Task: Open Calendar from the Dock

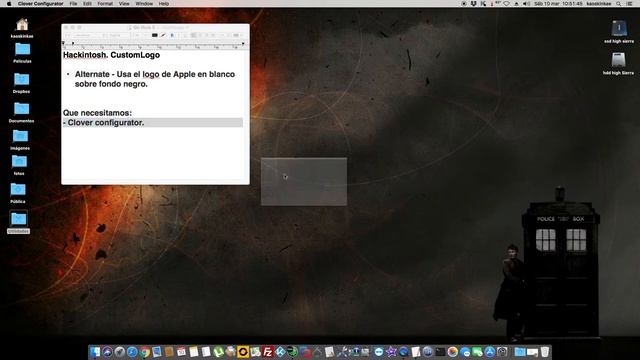Action: point(182,352)
